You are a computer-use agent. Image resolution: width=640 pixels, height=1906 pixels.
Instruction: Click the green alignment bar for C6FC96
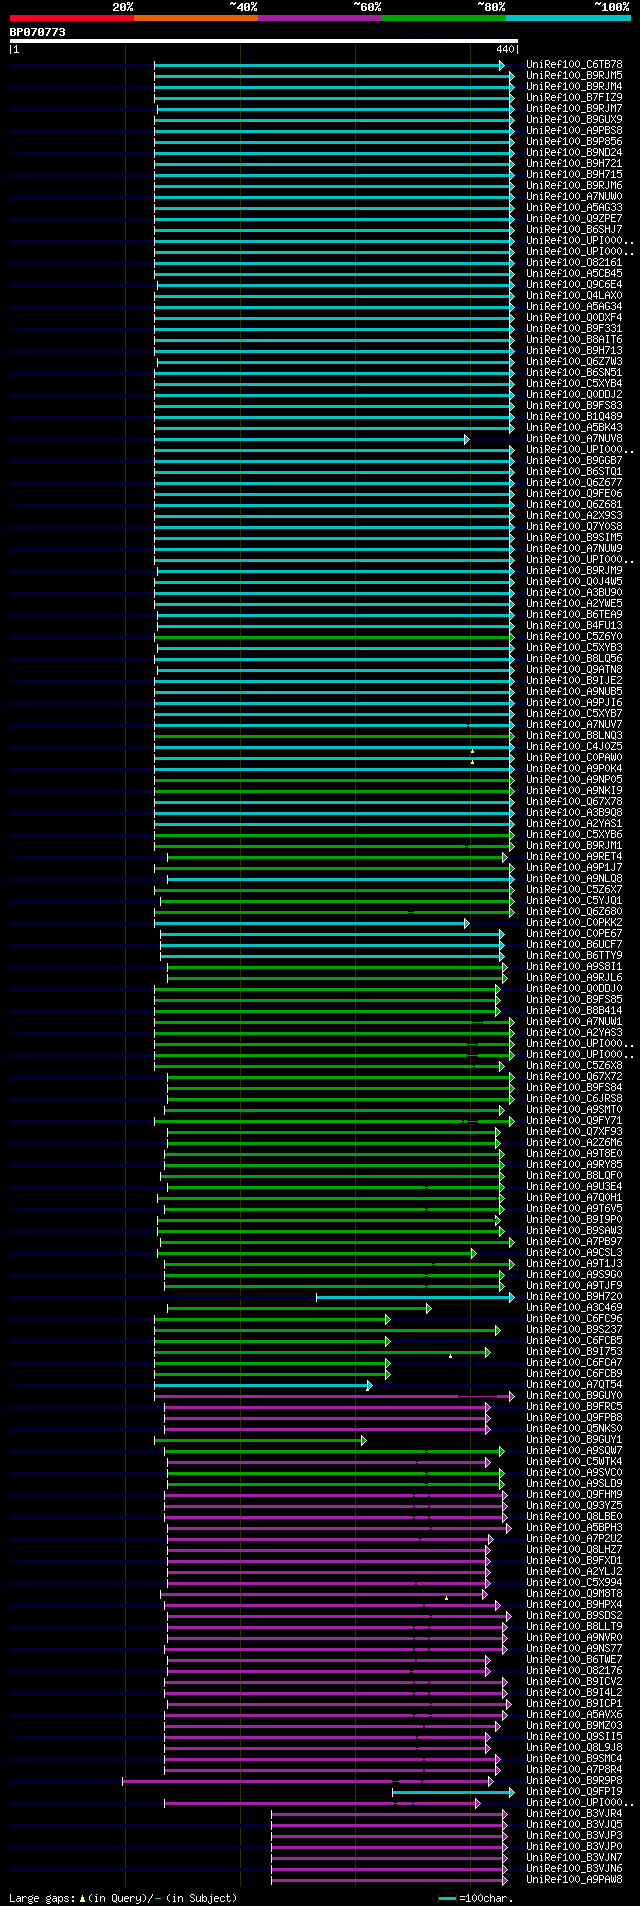pos(272,1319)
